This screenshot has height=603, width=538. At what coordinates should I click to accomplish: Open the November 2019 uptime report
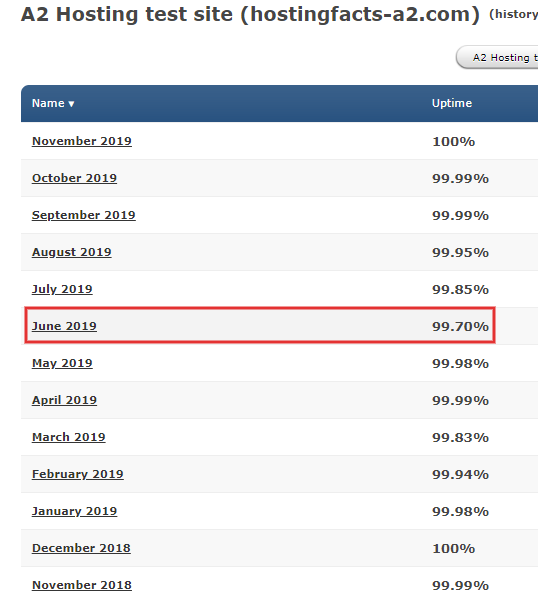[82, 141]
